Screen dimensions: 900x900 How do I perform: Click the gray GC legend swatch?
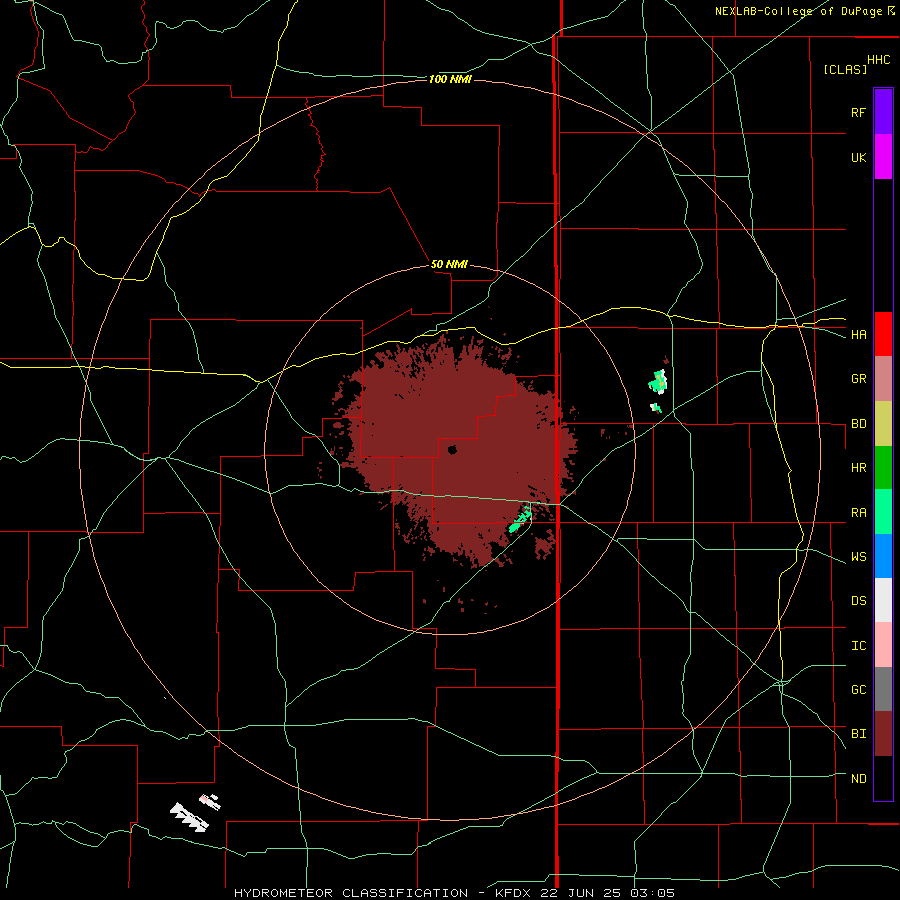tap(883, 689)
